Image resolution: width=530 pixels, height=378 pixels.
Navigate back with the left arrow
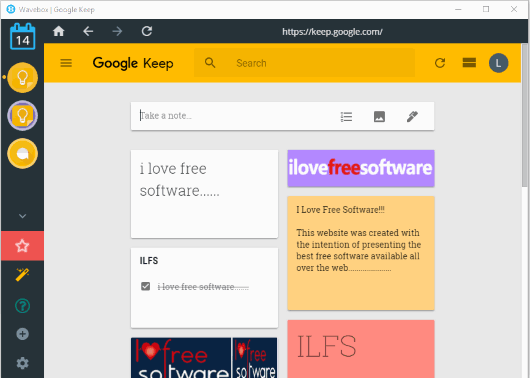[x=88, y=31]
